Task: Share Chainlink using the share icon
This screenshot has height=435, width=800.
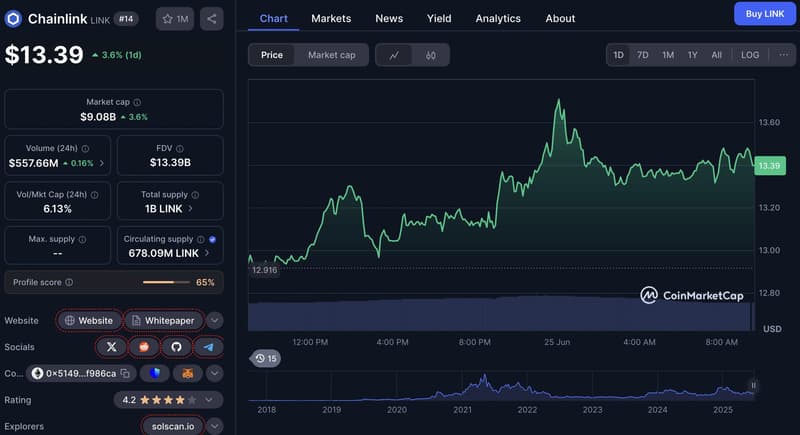Action: coord(211,19)
